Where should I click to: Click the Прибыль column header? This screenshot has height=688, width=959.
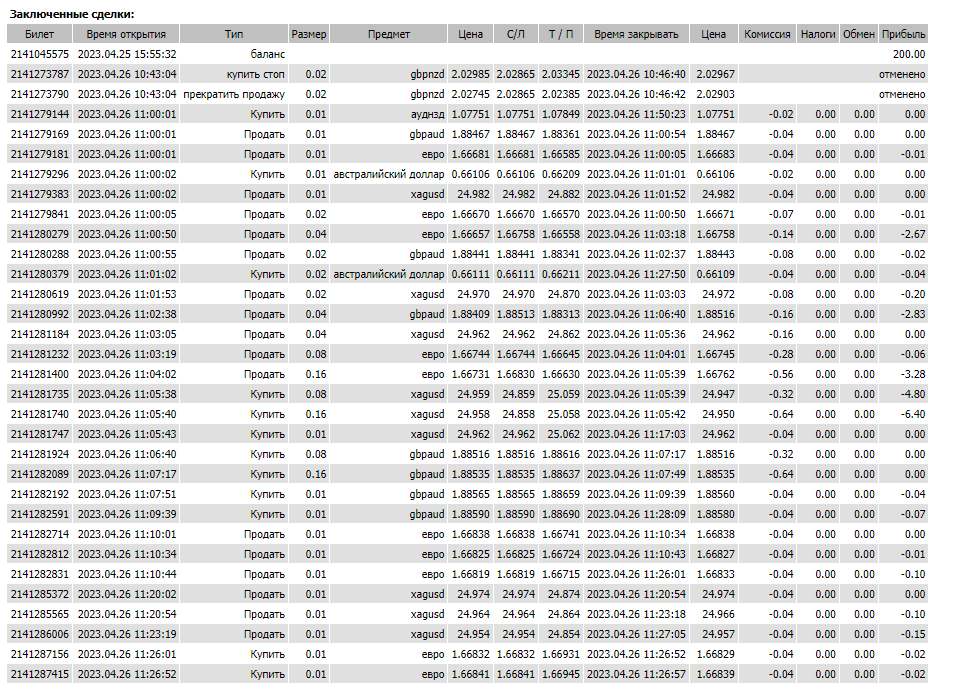904,34
